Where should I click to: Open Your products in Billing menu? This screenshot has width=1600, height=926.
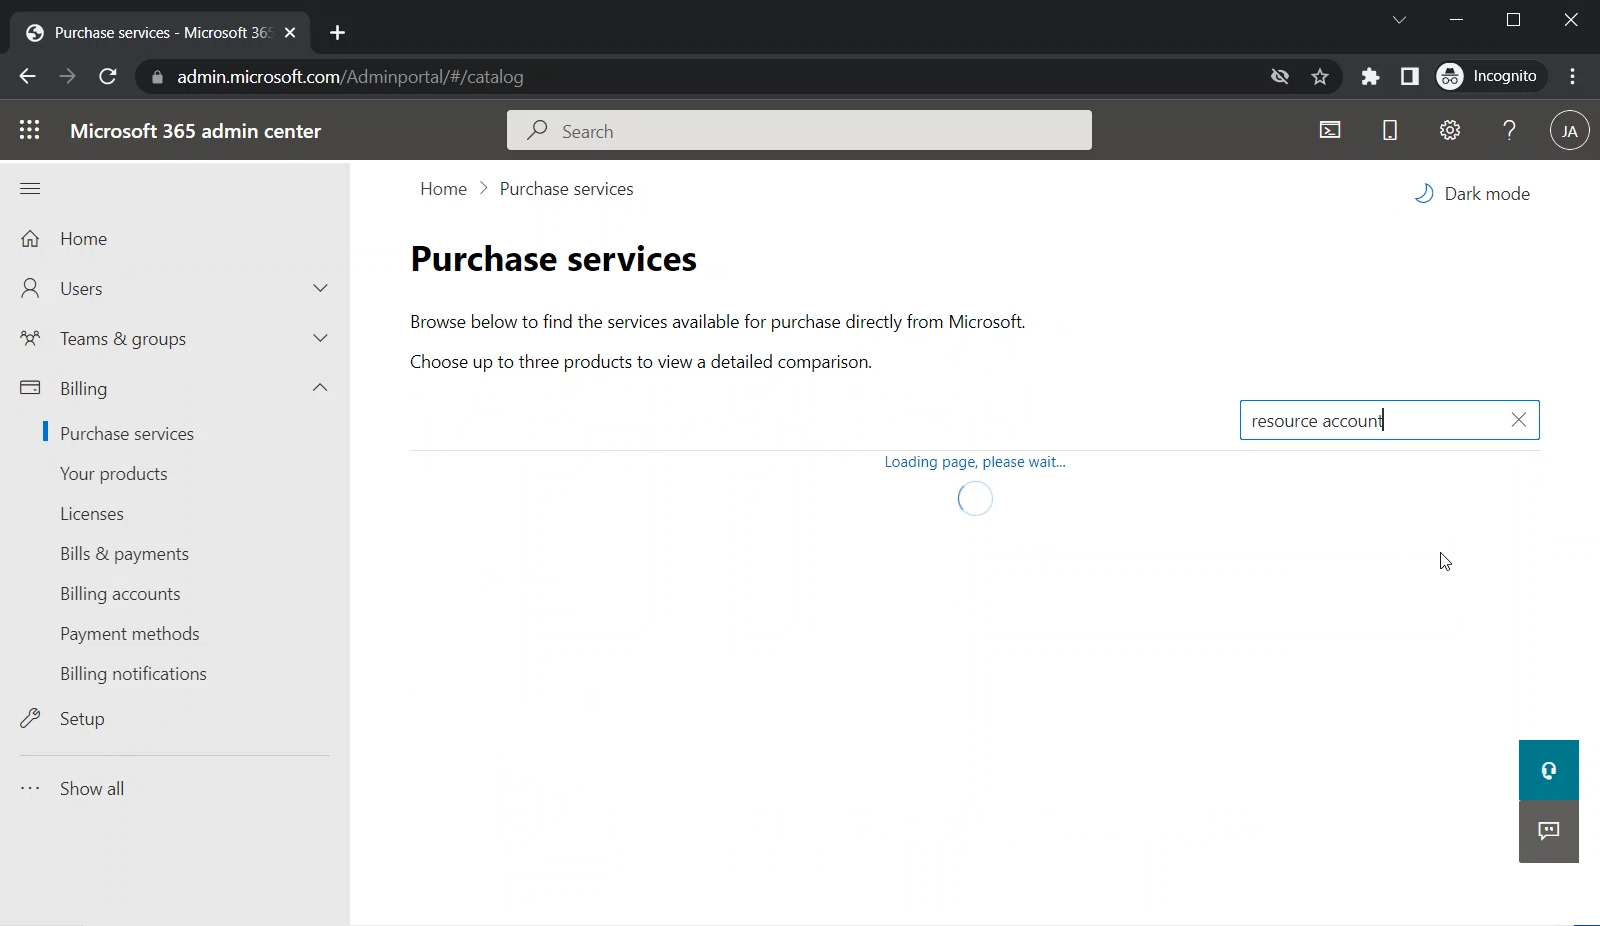coord(114,474)
